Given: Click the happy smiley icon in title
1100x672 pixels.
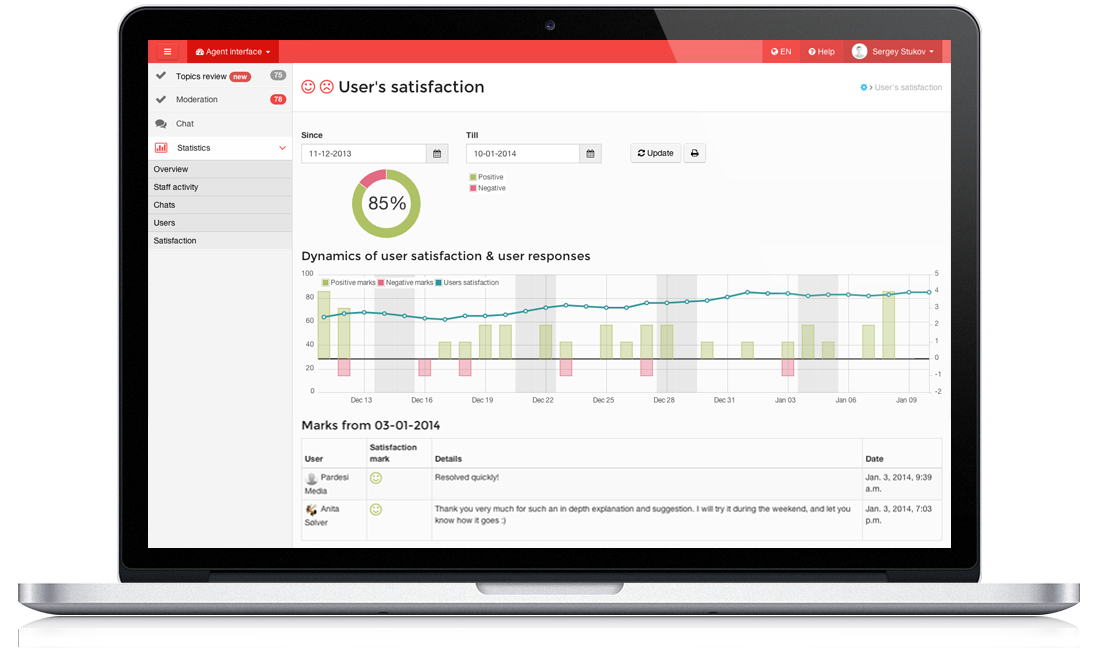Looking at the screenshot, I should coord(308,87).
